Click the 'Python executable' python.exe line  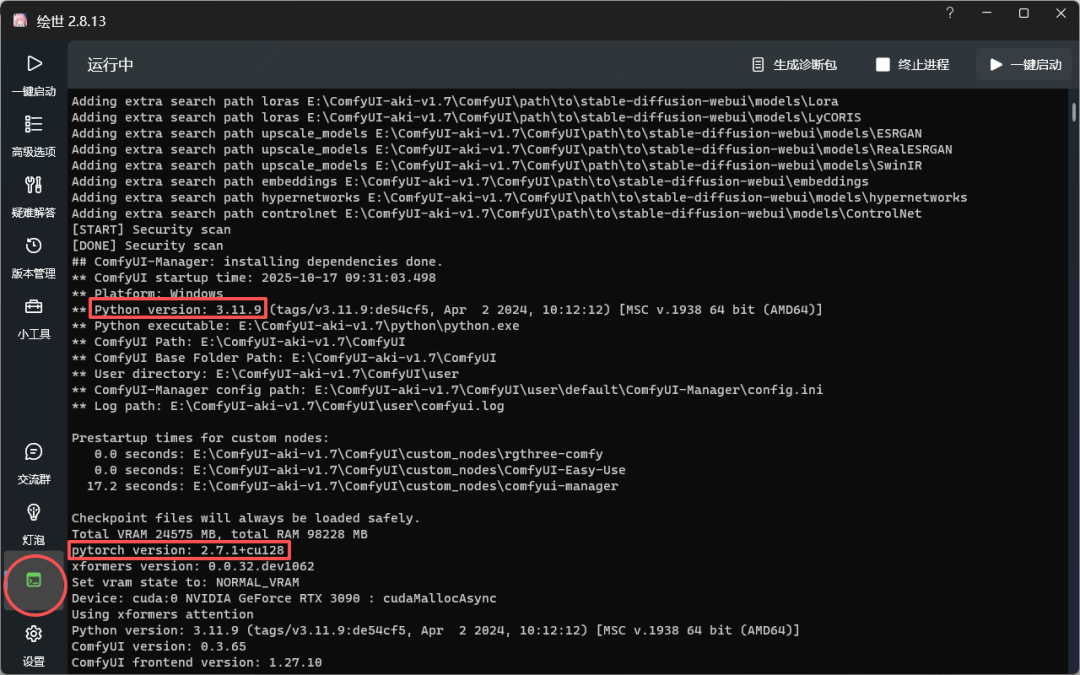(295, 326)
